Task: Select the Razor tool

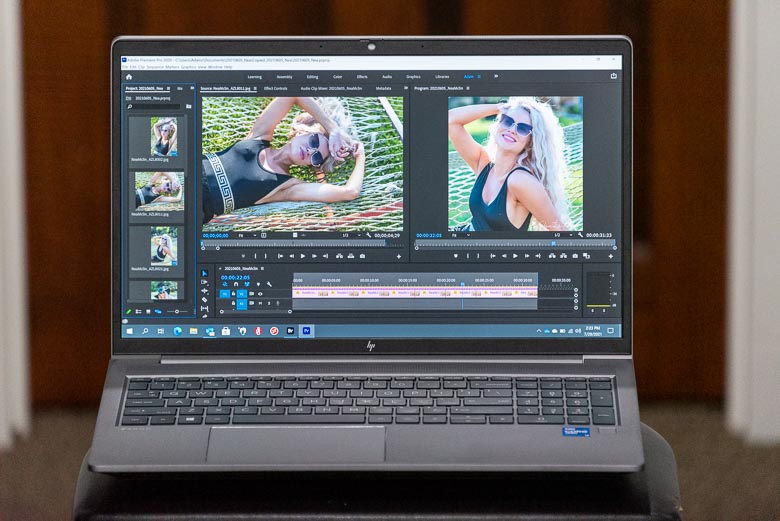Action: [204, 300]
